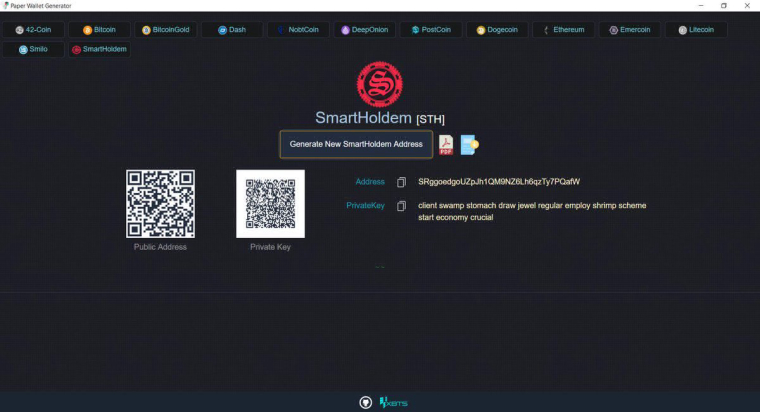This screenshot has height=412, width=760.
Task: Open the BitcoinGold tab
Action: pos(166,30)
